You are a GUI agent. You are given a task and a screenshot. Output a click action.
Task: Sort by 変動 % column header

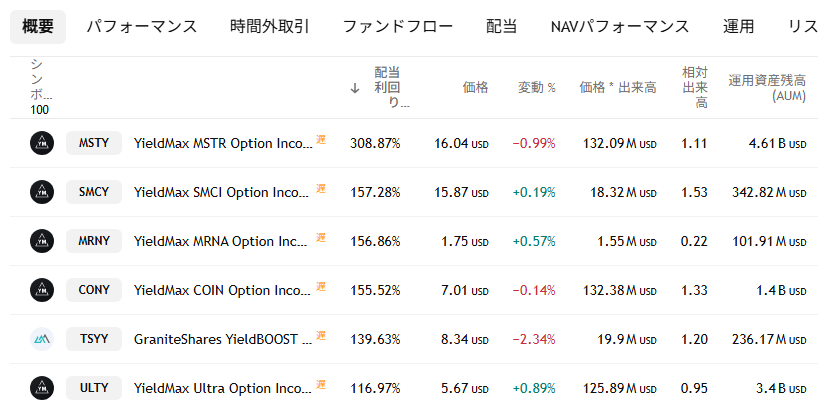tap(536, 88)
